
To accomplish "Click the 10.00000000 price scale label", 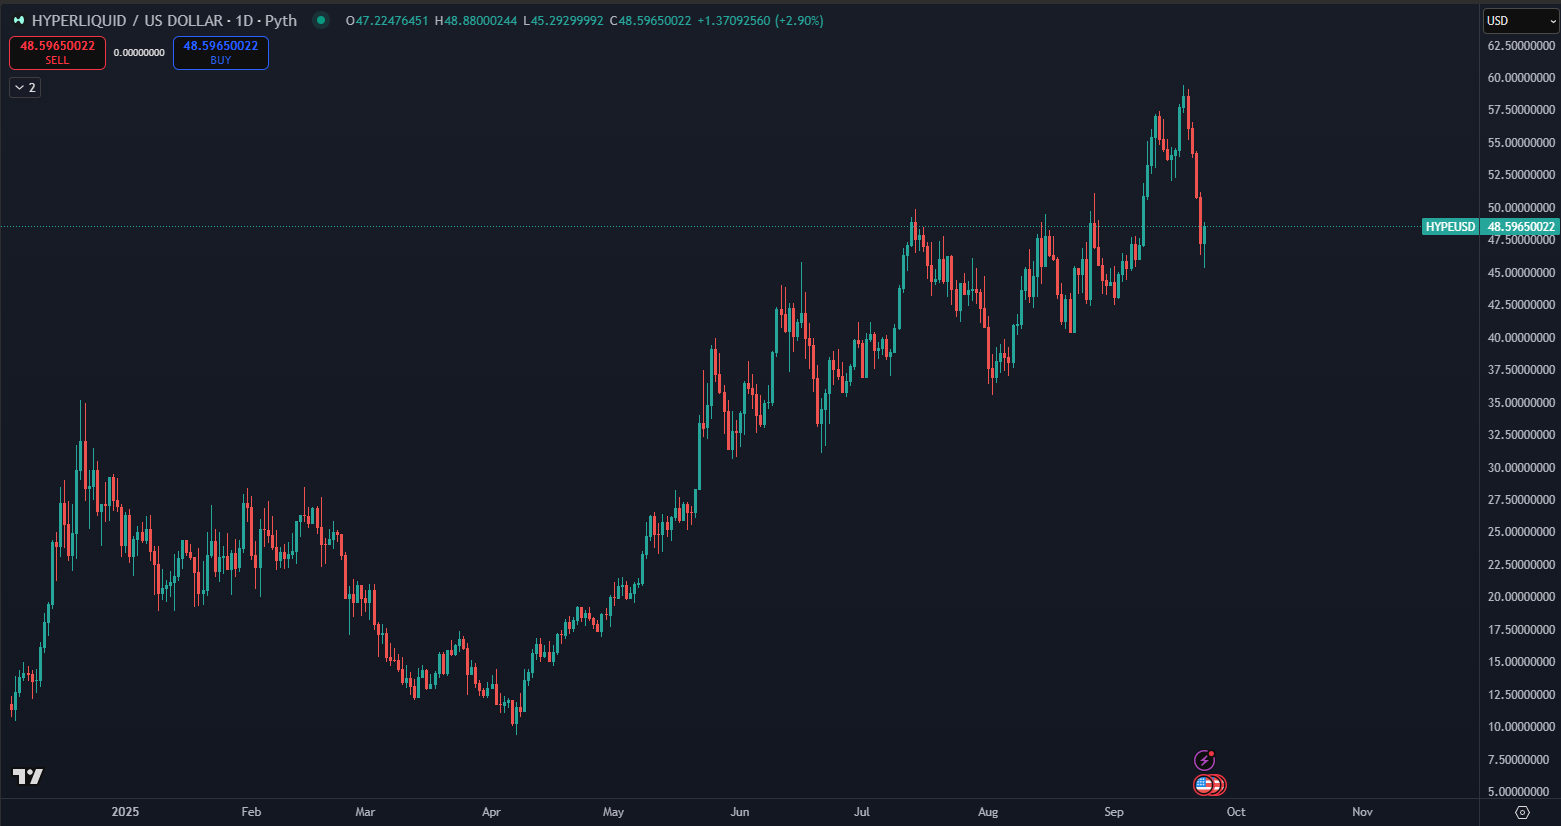I will pyautogui.click(x=1521, y=727).
